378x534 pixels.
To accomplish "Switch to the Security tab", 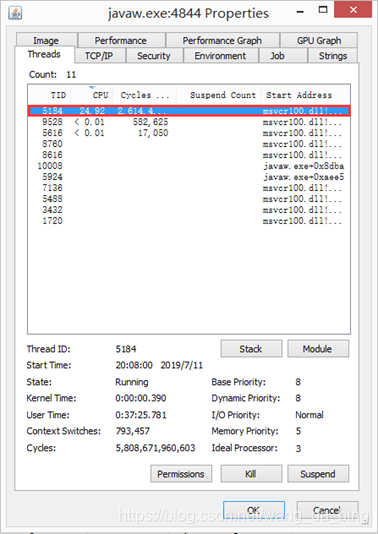I will point(154,56).
